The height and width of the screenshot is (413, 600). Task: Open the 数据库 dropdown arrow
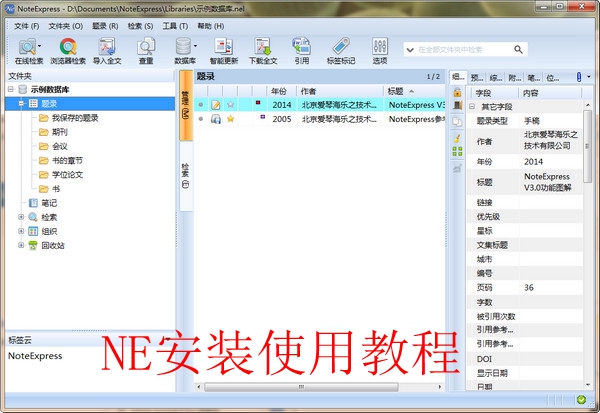(195, 46)
